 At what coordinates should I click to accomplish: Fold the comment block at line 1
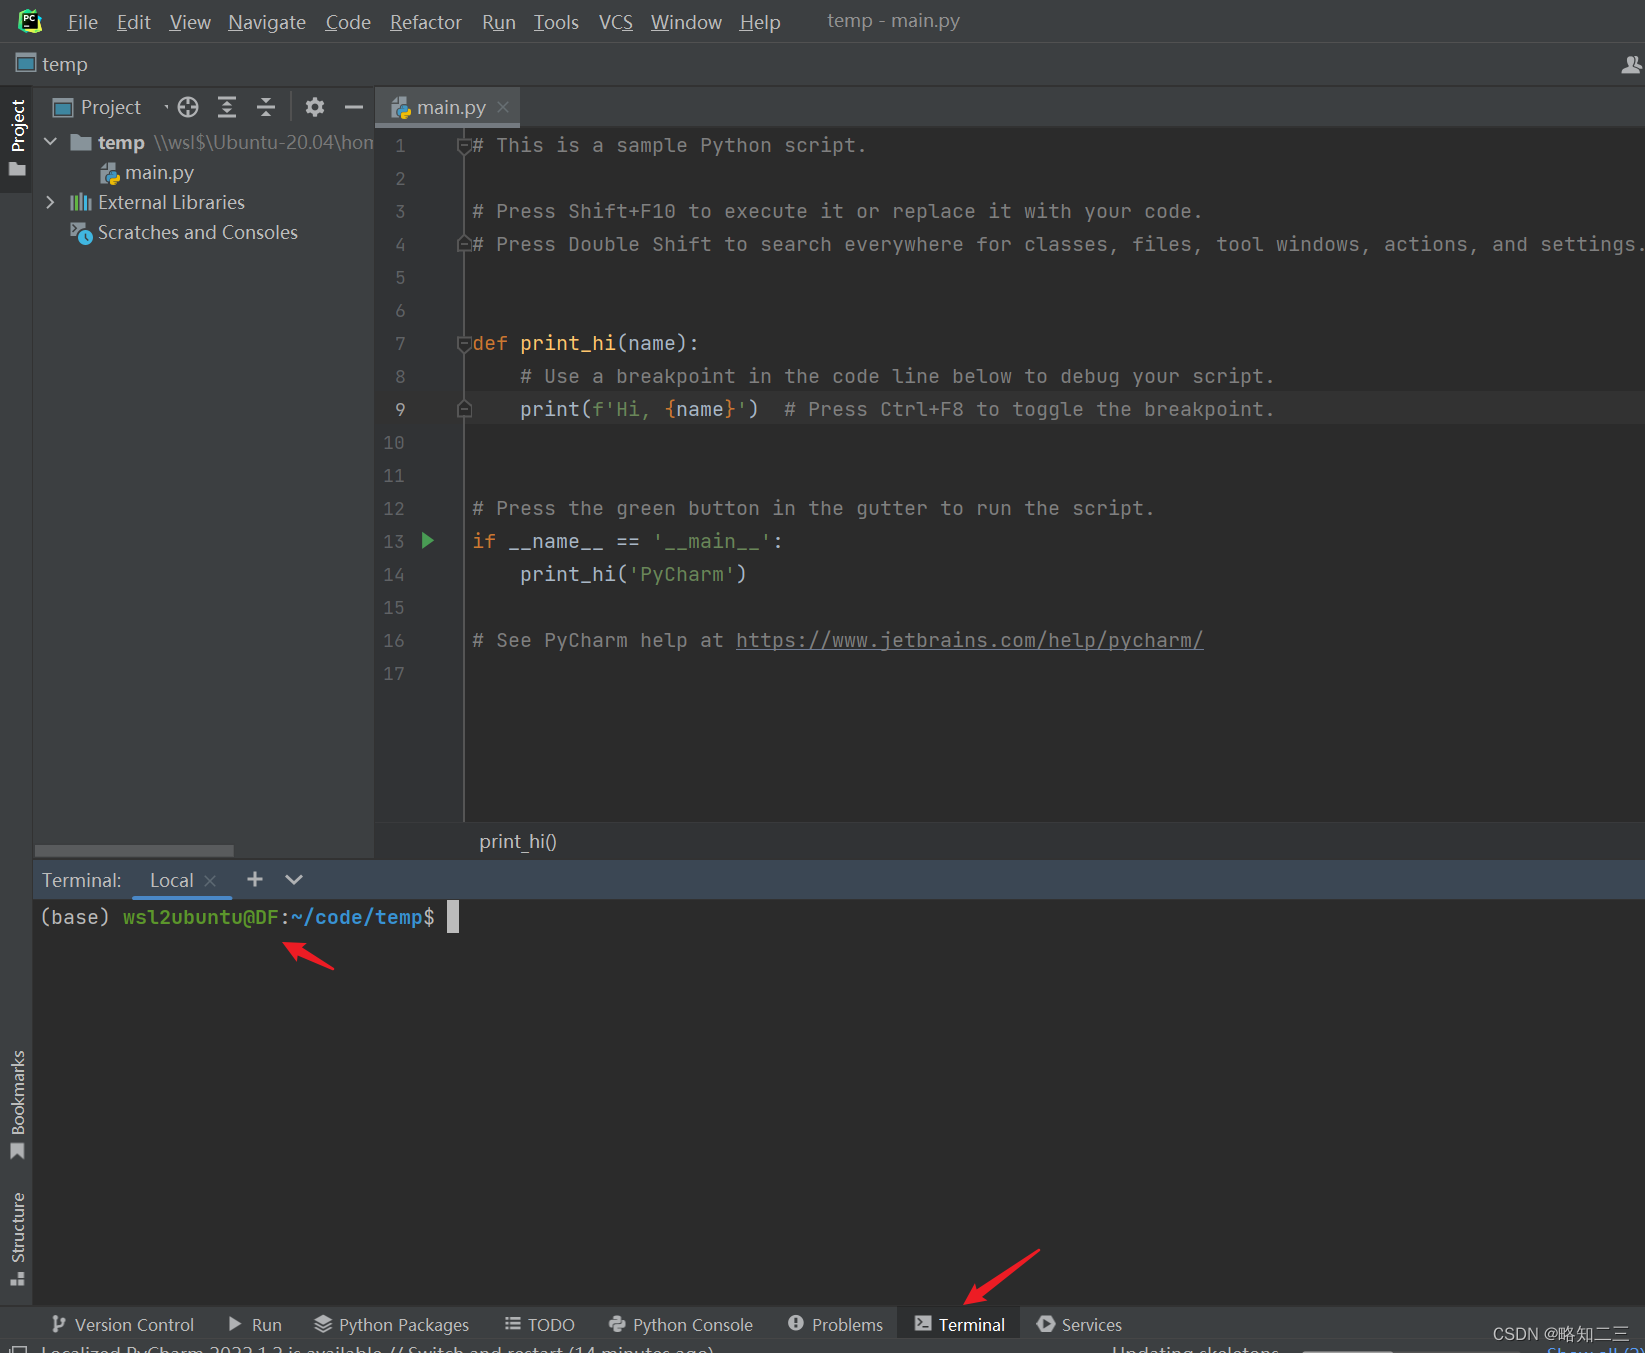coord(464,146)
